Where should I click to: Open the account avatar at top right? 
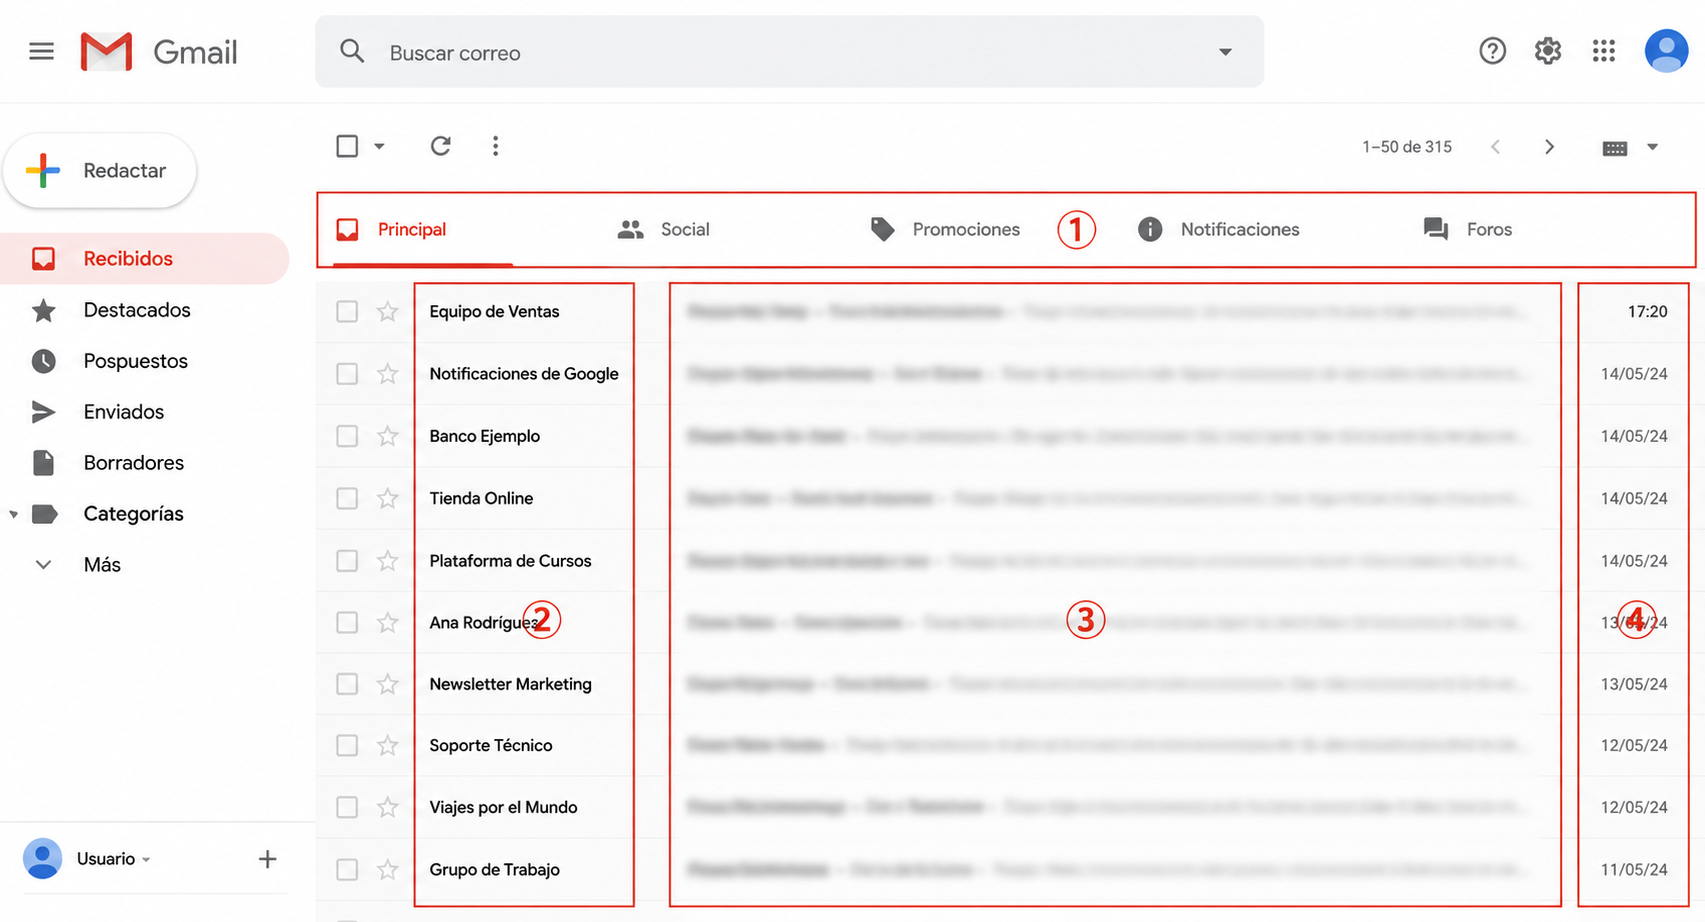pos(1666,51)
